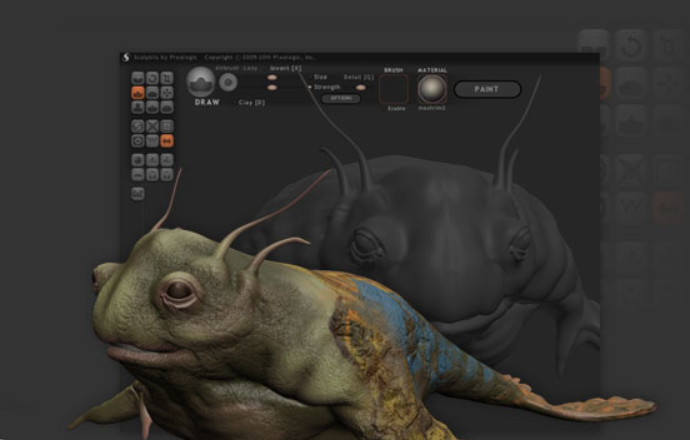This screenshot has width=690, height=440.
Task: Select the Smooth brush tool icon
Action: pyautogui.click(x=167, y=107)
